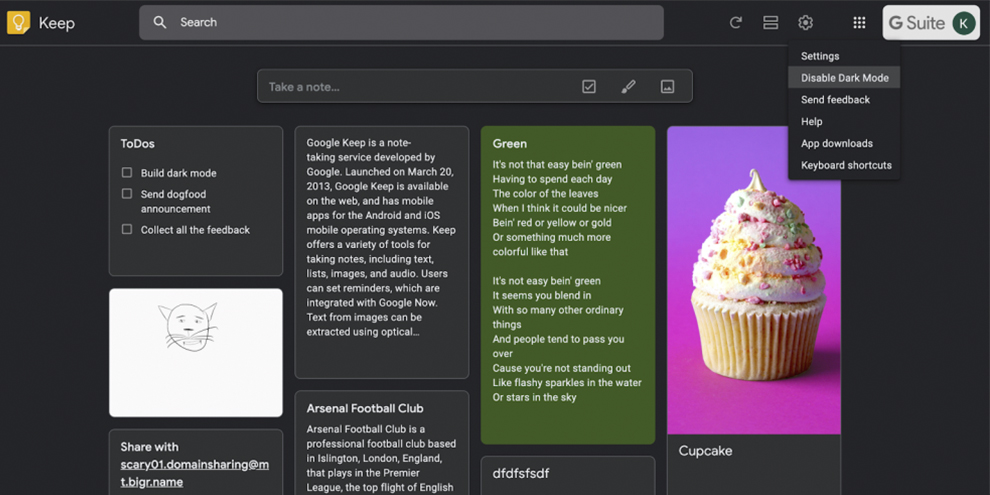Click the Keep lightbulb logo
The image size is (990, 495).
point(18,23)
